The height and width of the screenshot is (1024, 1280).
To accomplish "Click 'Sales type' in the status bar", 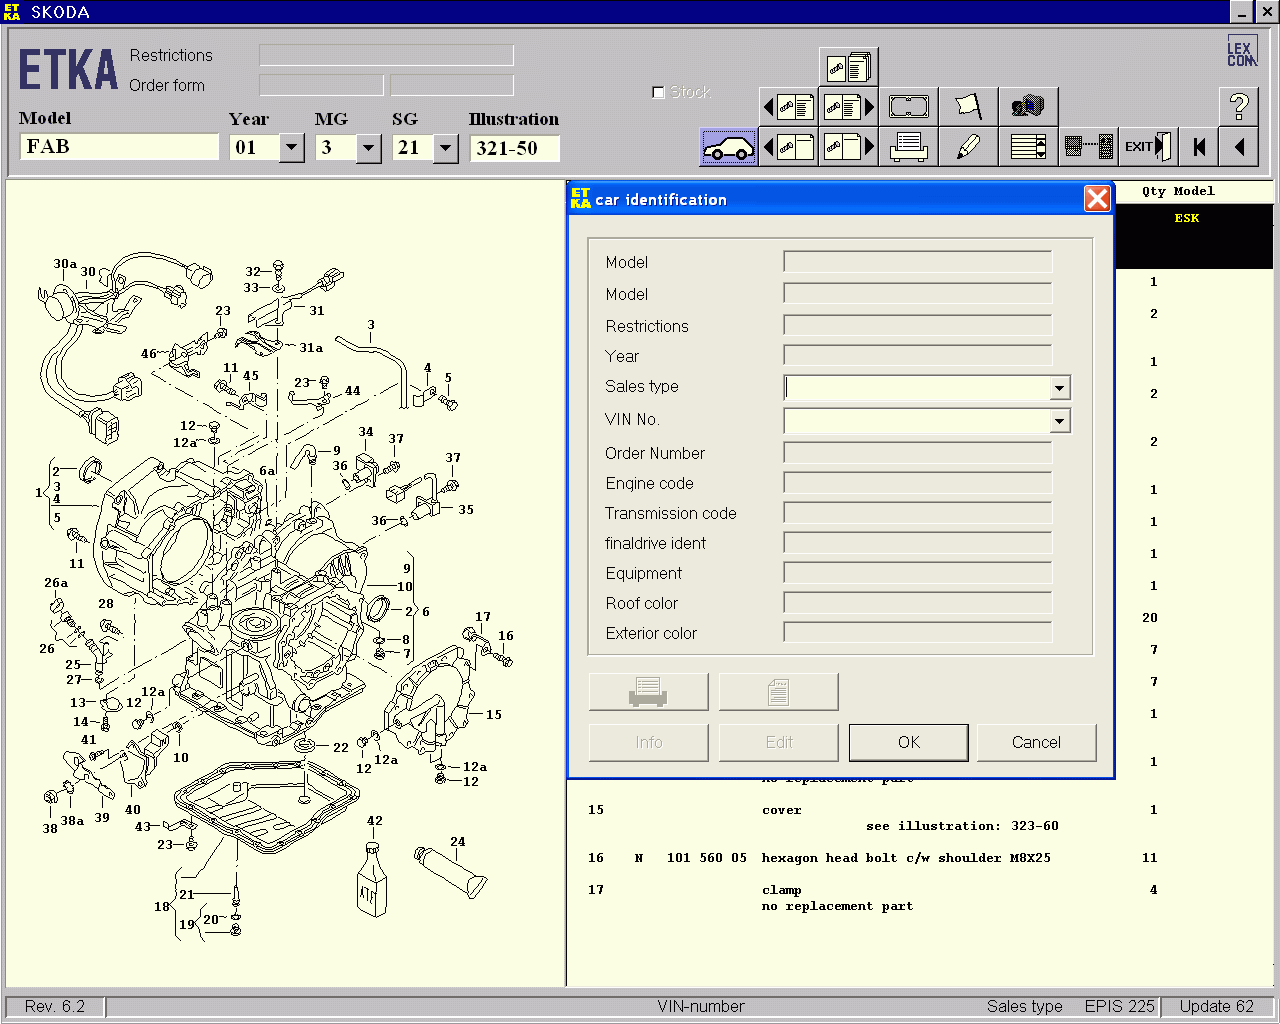I will coord(1024,1006).
